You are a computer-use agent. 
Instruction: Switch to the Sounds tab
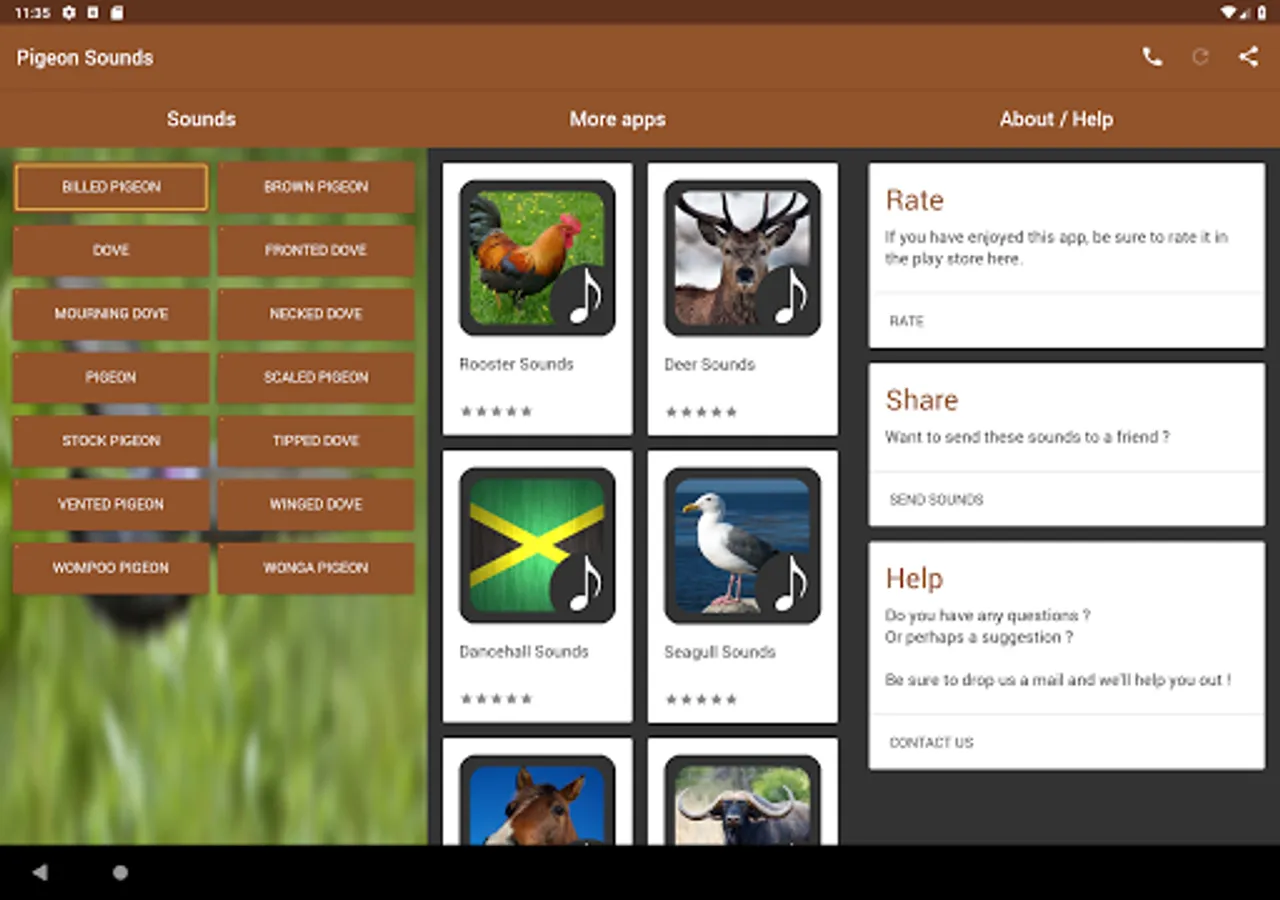click(201, 119)
